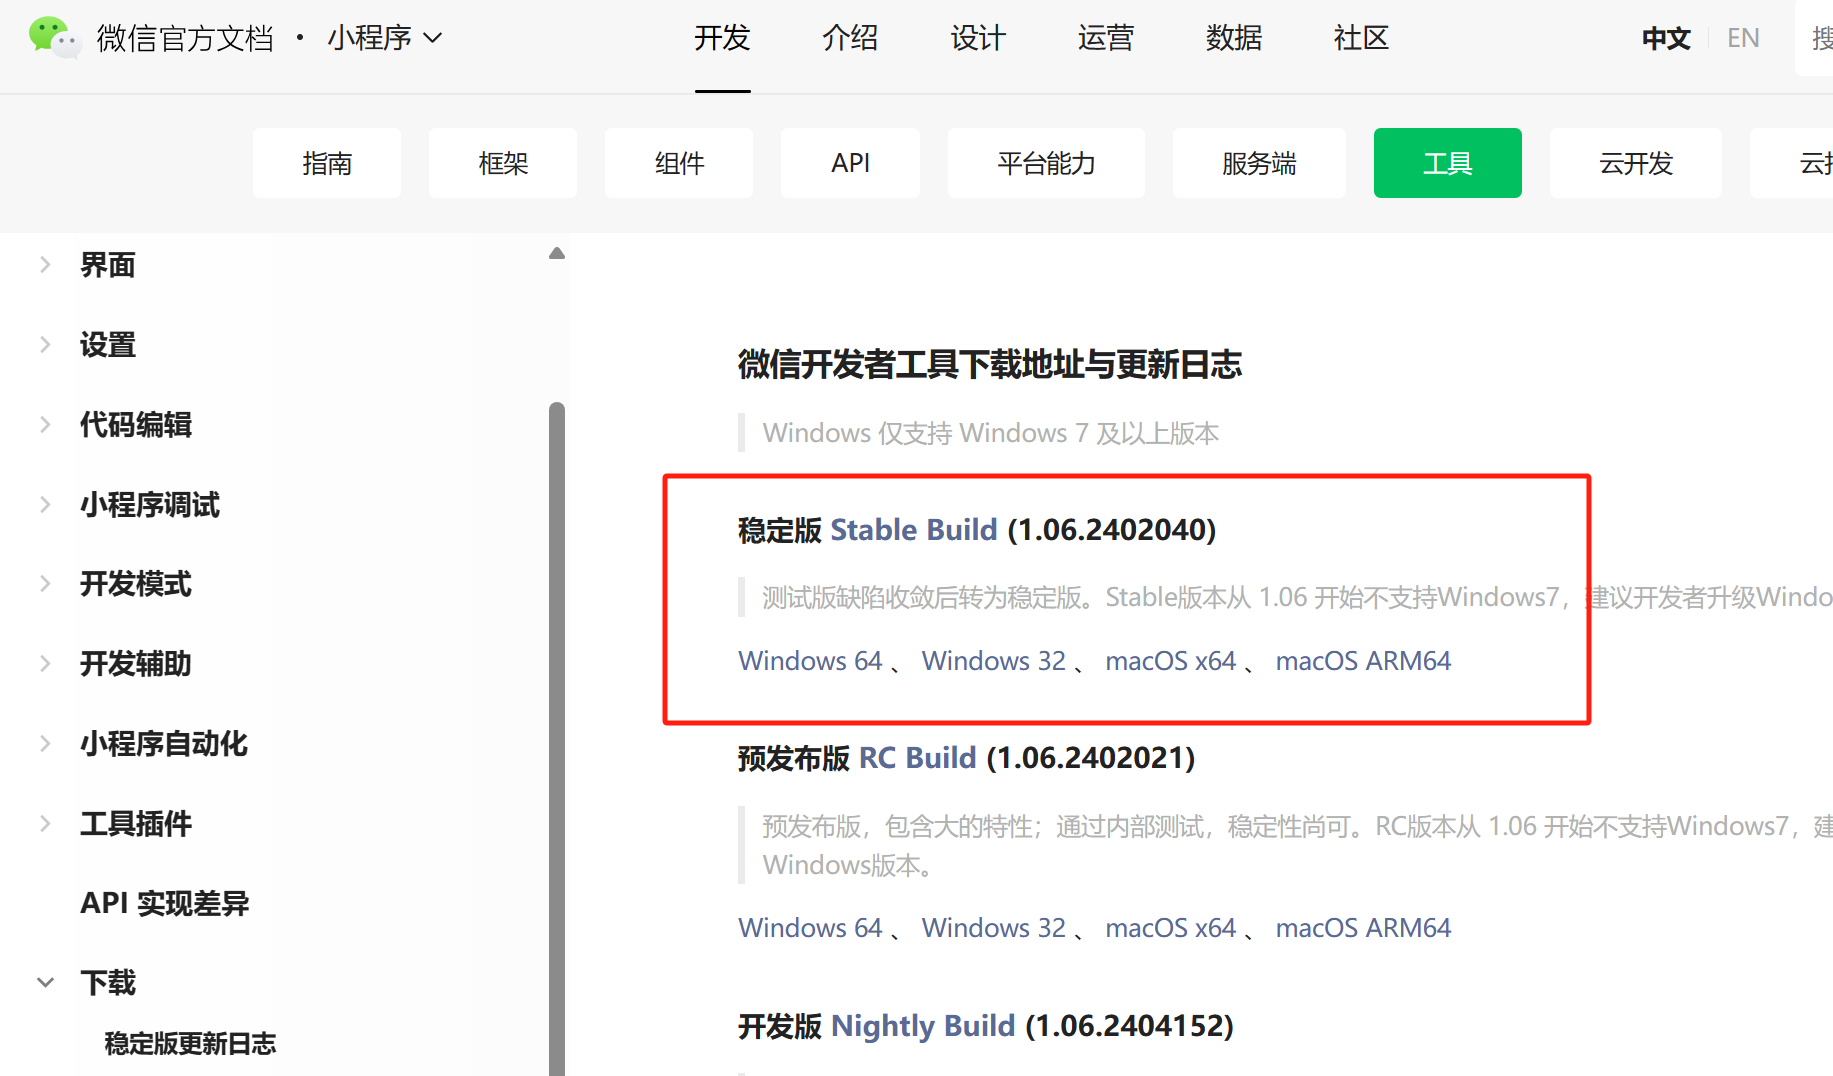Viewport: 1833px width, 1076px height.
Task: Collapse the 下载 chevron in sidebar
Action: (45, 982)
